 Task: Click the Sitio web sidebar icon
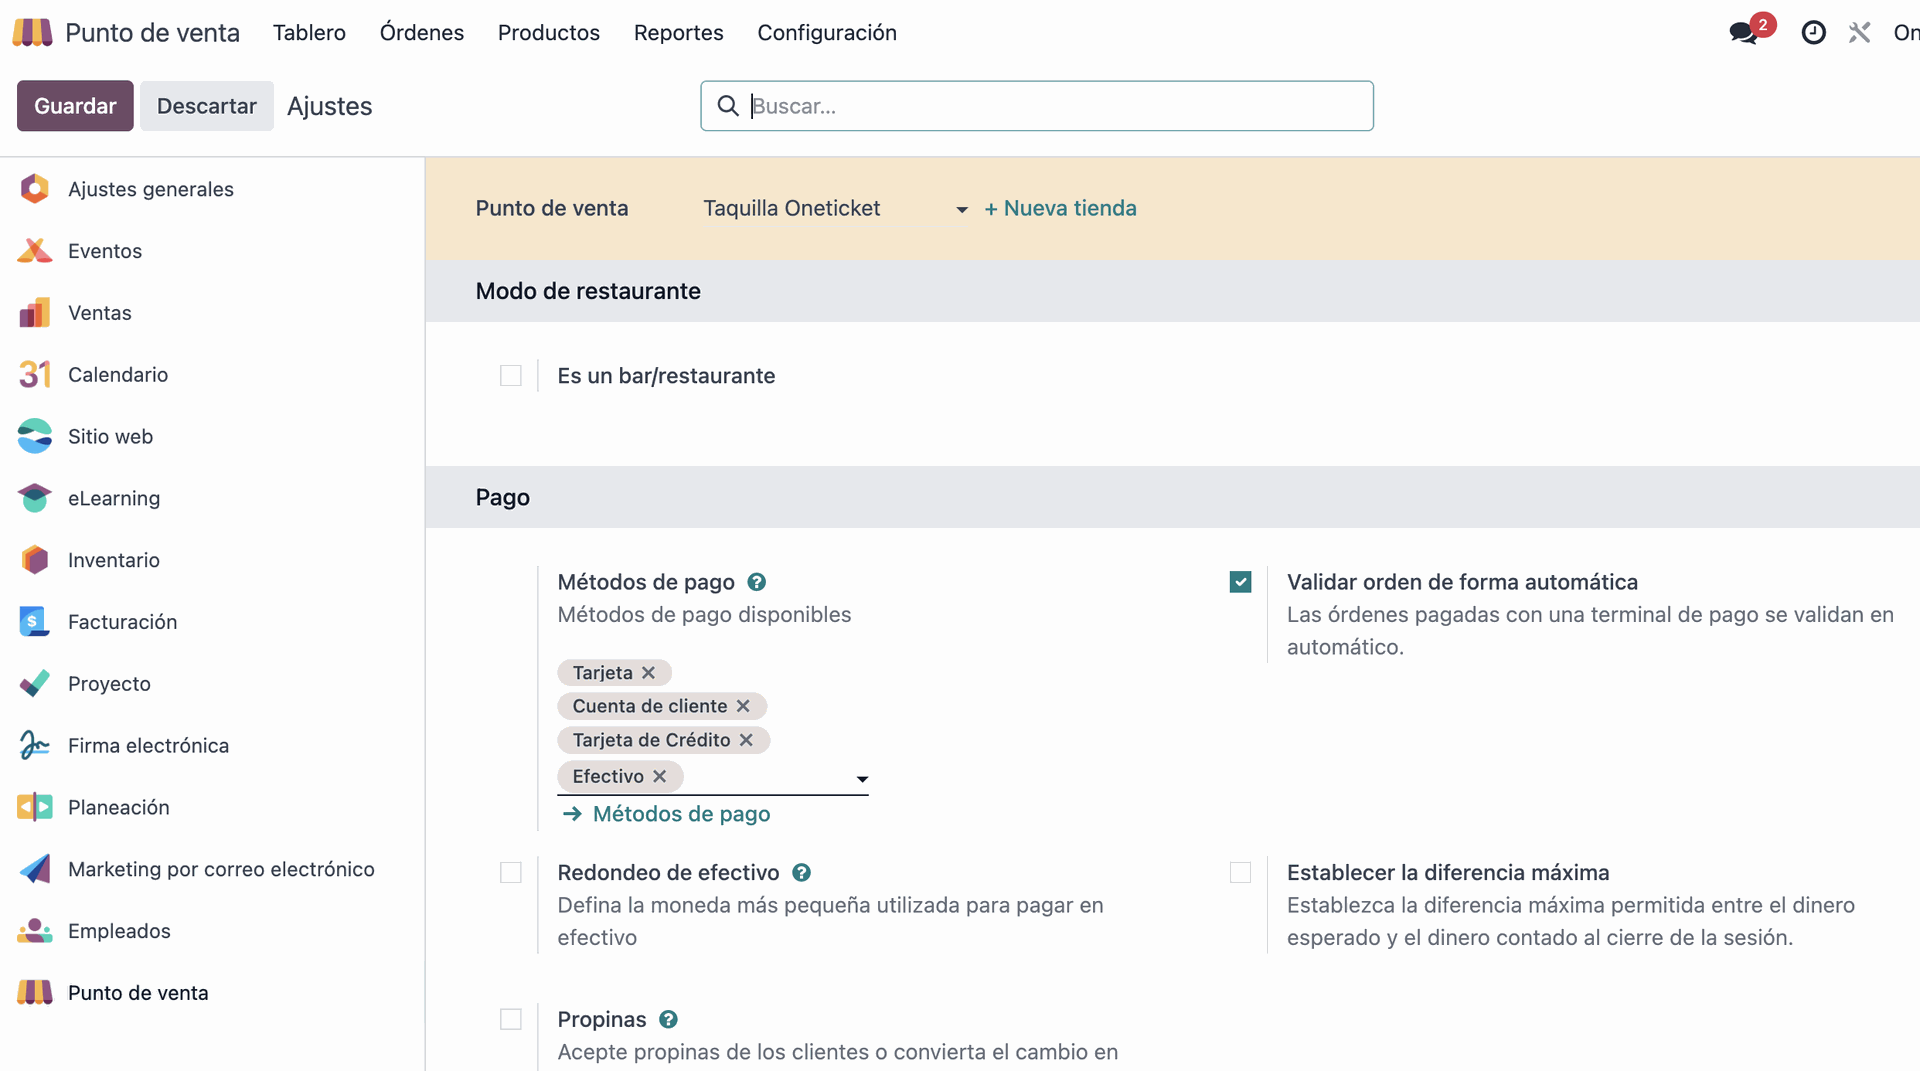35,437
